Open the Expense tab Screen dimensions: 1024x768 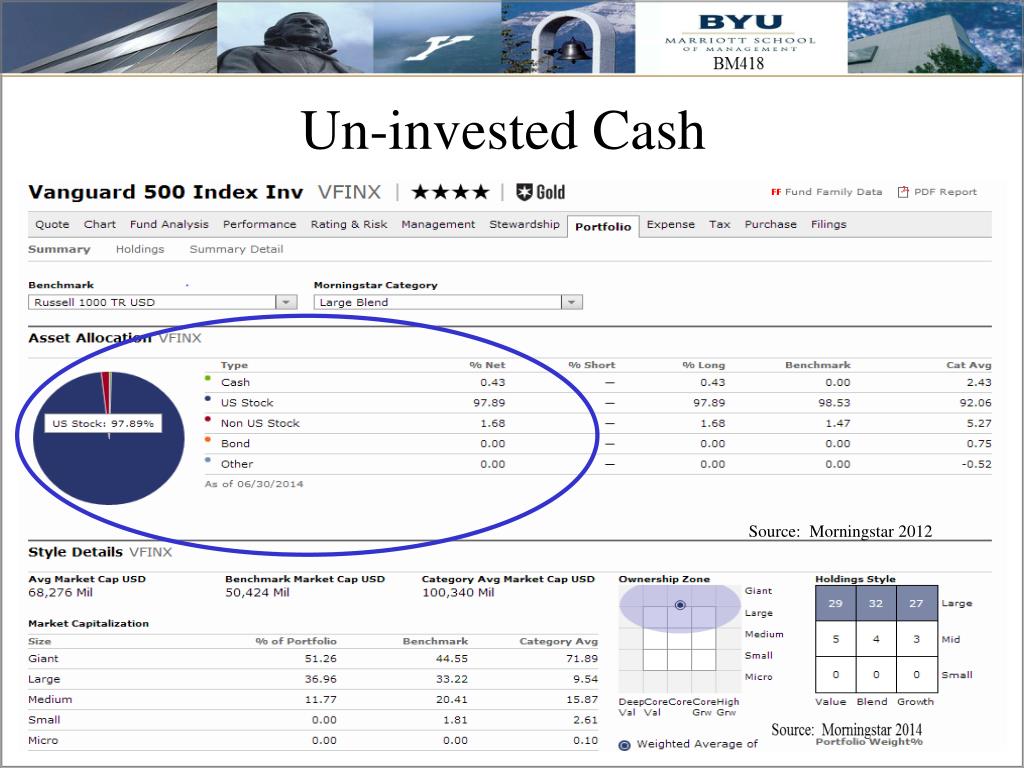click(671, 224)
